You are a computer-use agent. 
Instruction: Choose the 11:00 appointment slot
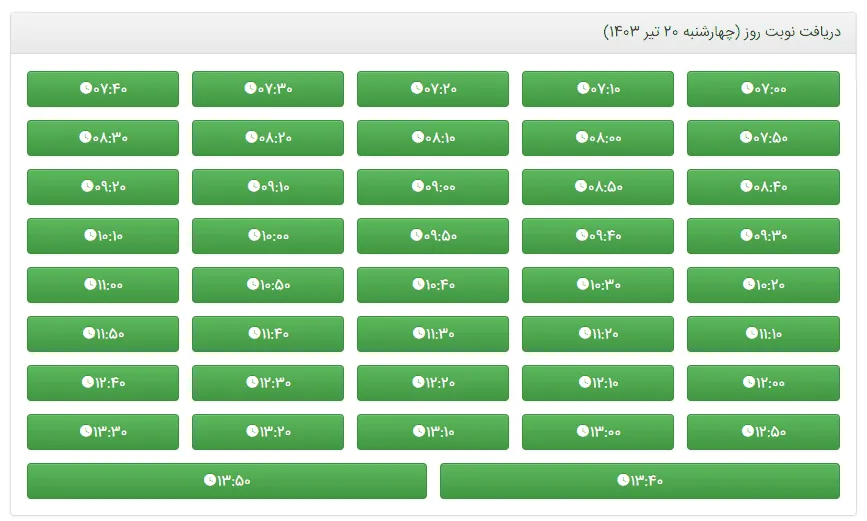(x=103, y=285)
